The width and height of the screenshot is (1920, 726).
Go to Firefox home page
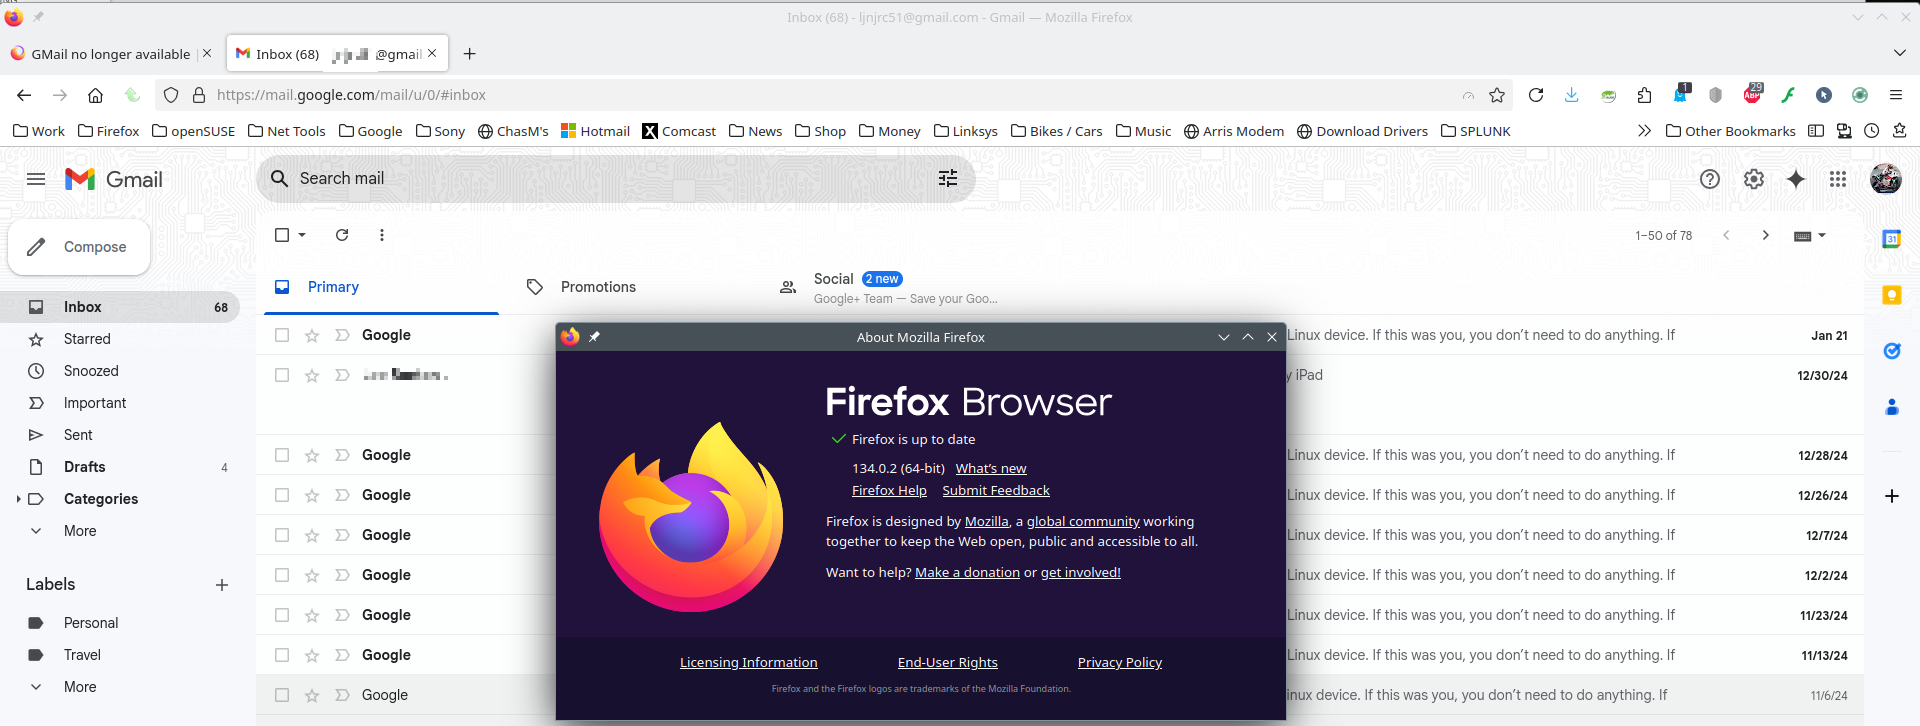pyautogui.click(x=96, y=95)
